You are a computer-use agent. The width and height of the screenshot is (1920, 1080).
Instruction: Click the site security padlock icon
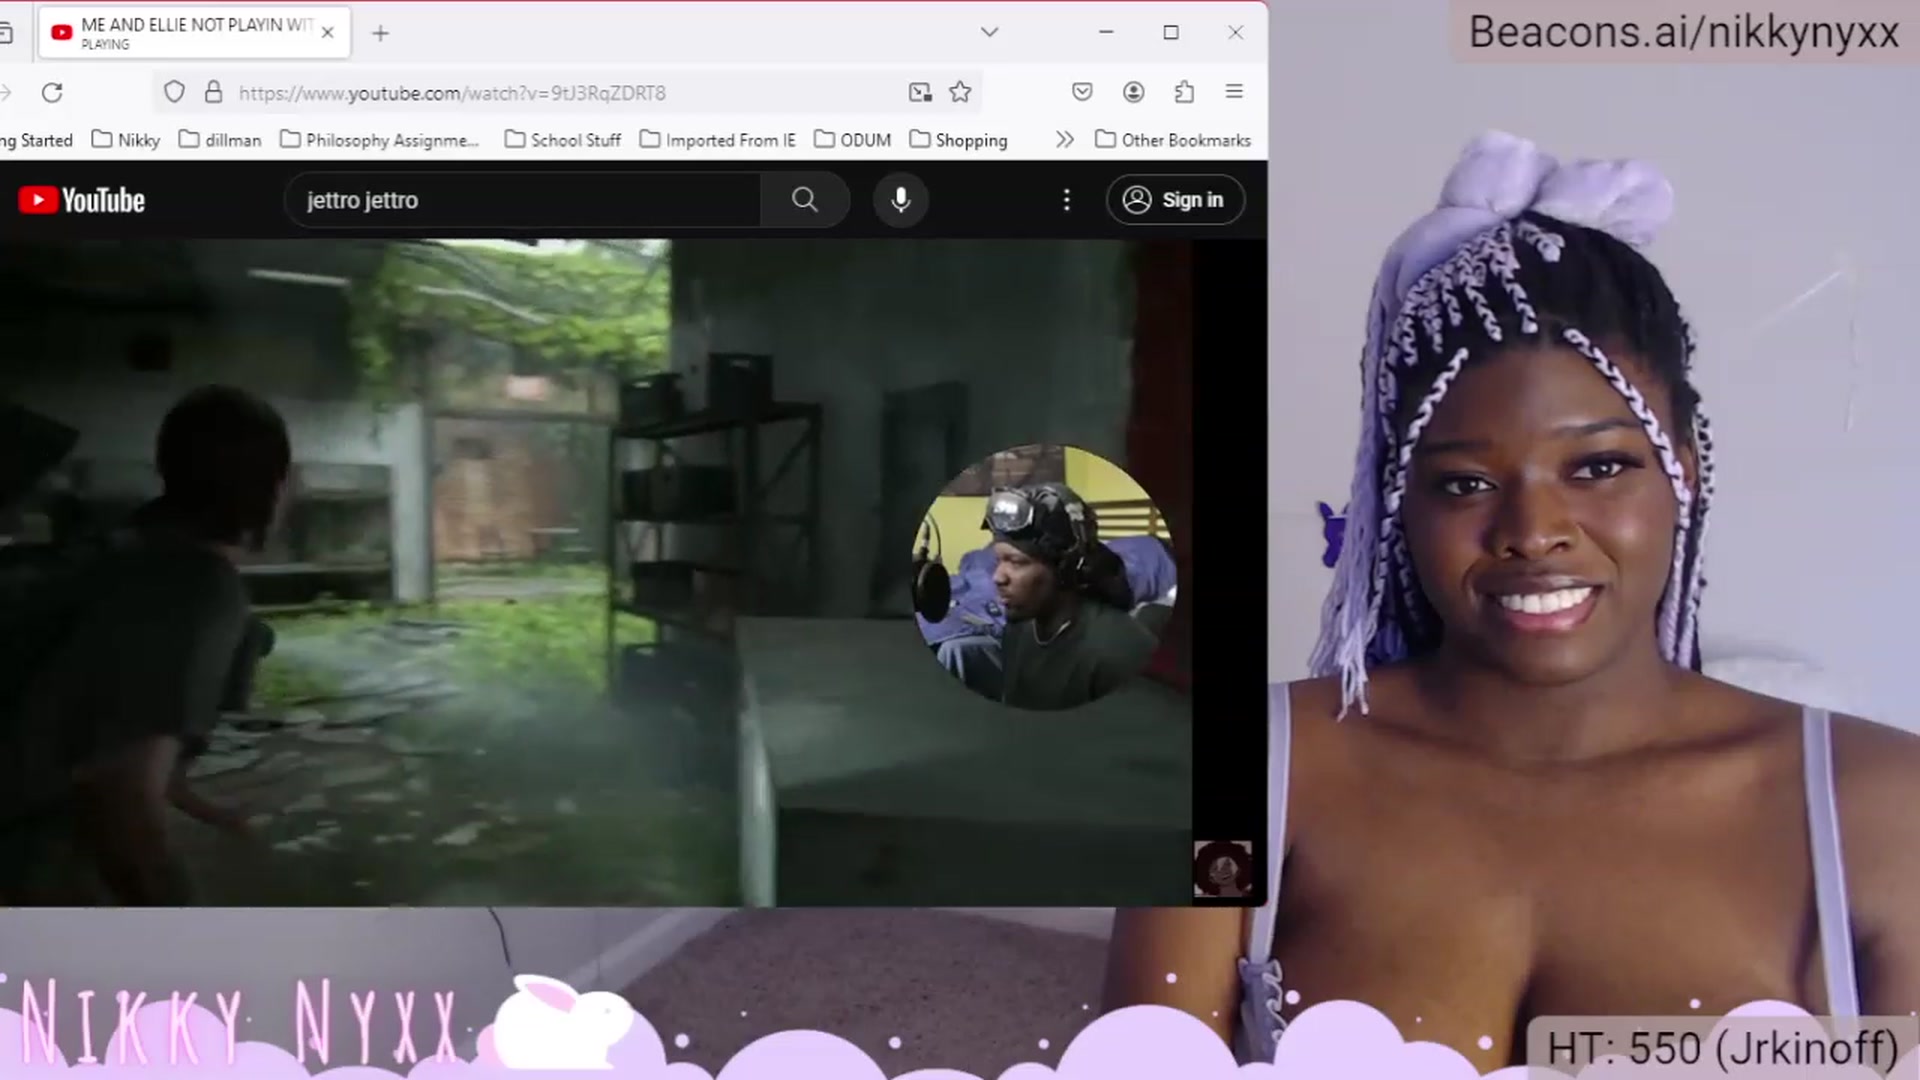tap(213, 93)
